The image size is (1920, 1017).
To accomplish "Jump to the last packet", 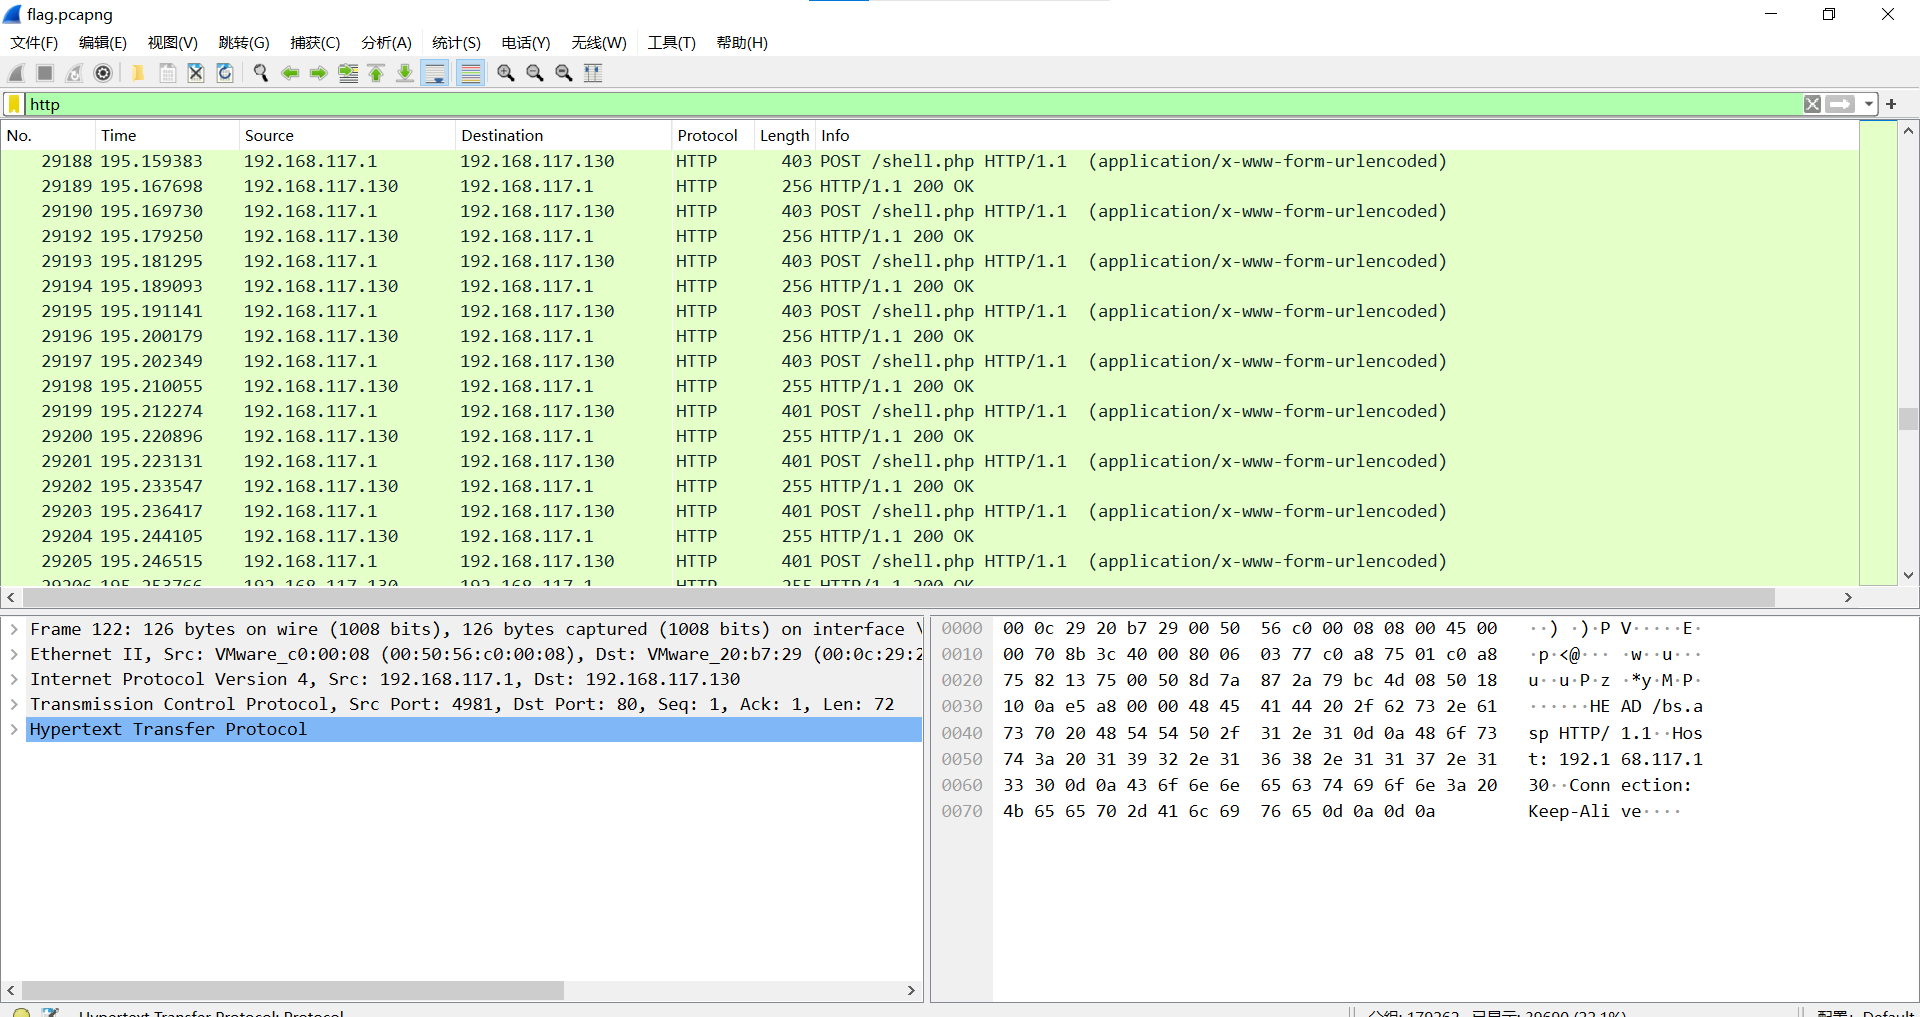I will [x=405, y=73].
